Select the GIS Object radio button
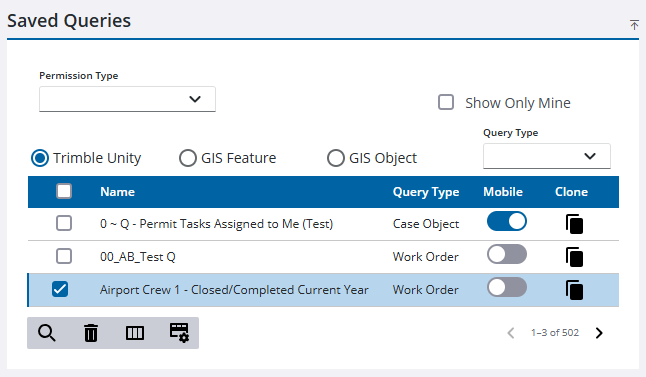646x377 pixels. point(335,158)
